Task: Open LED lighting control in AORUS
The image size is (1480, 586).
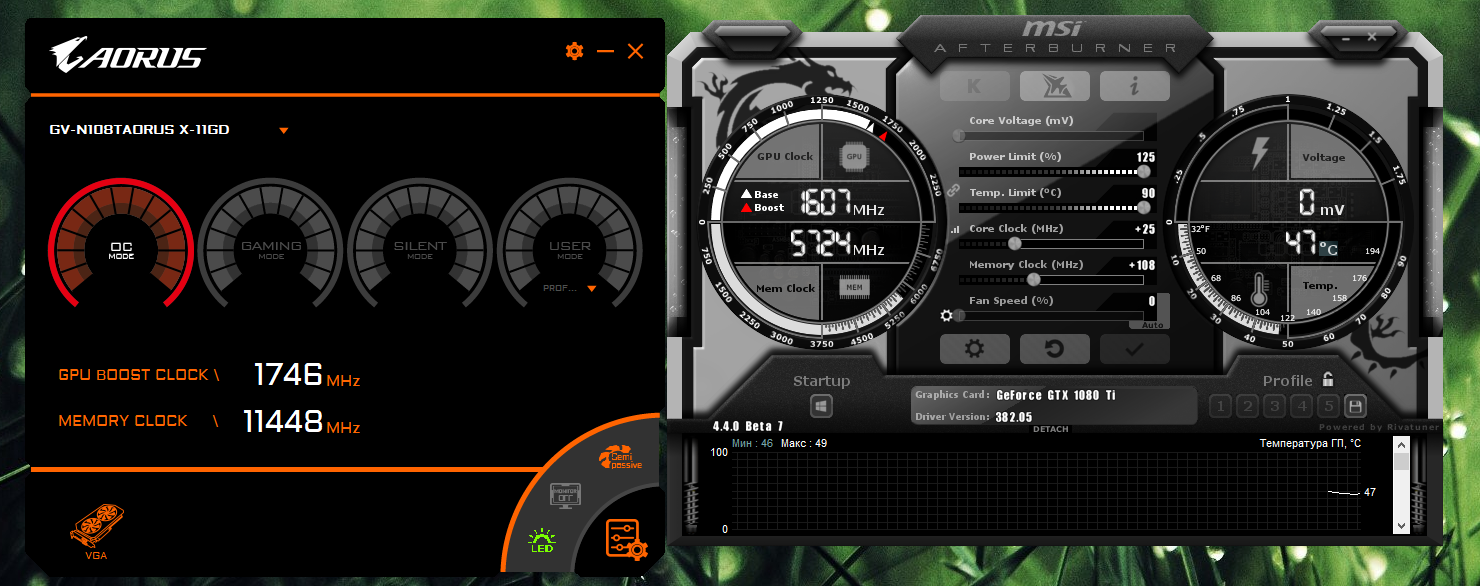Action: tap(541, 542)
